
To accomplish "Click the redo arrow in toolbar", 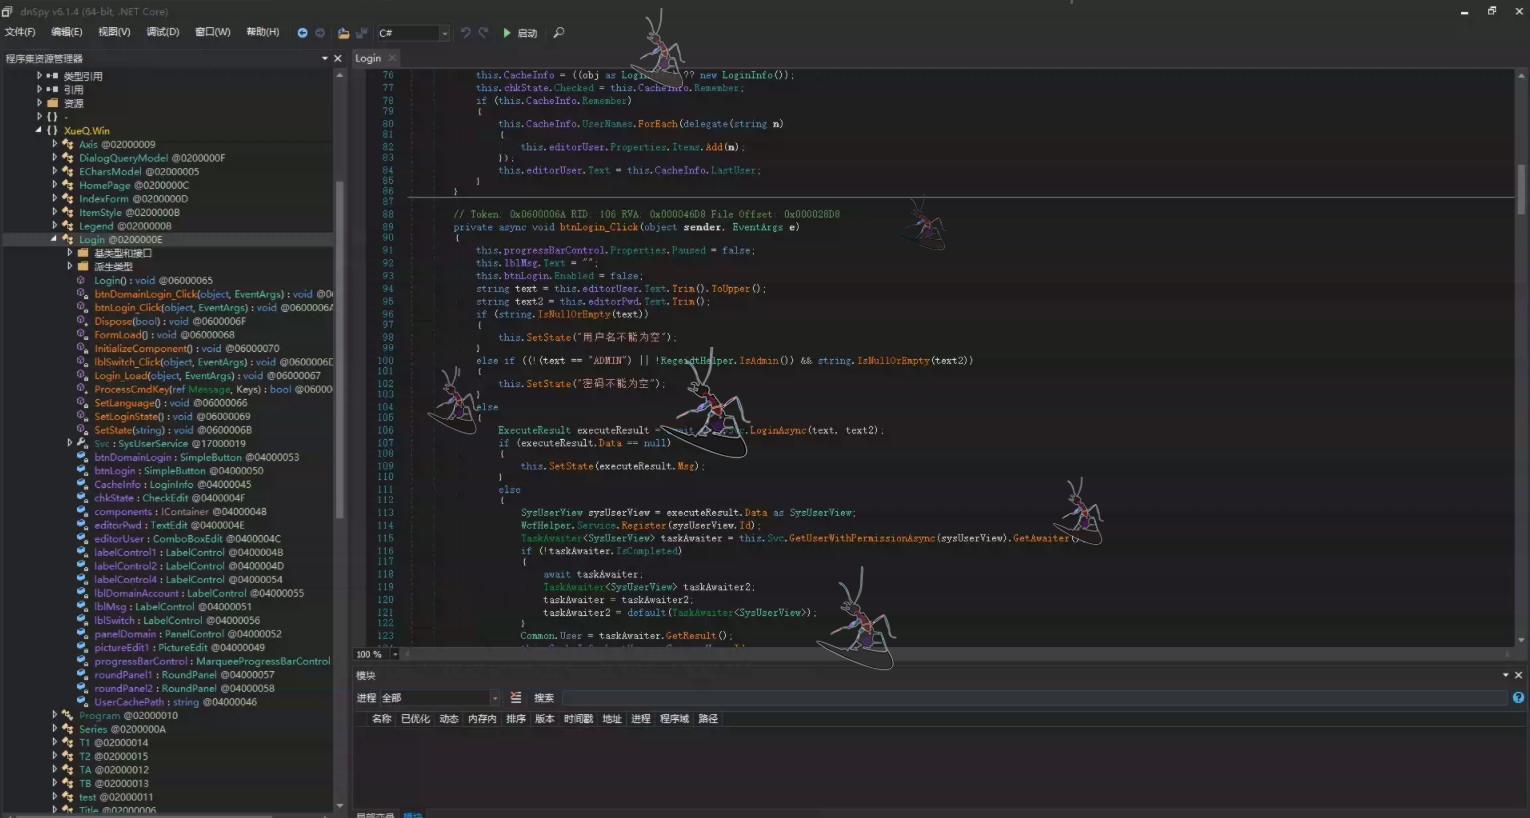I will pos(483,33).
